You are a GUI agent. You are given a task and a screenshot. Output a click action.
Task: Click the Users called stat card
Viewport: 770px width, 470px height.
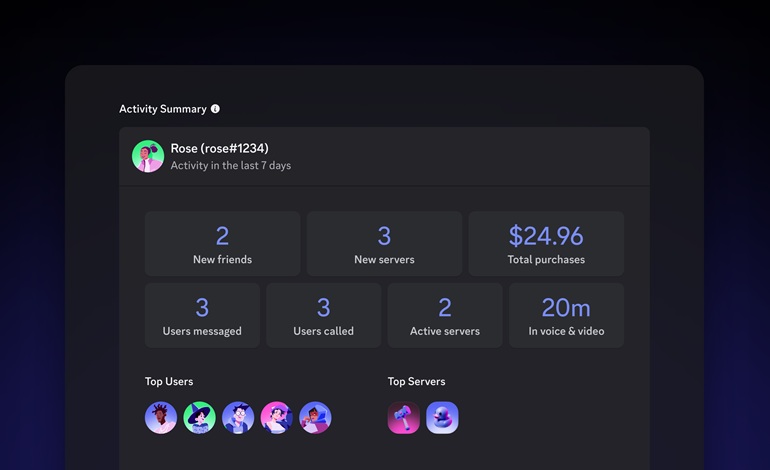point(323,315)
